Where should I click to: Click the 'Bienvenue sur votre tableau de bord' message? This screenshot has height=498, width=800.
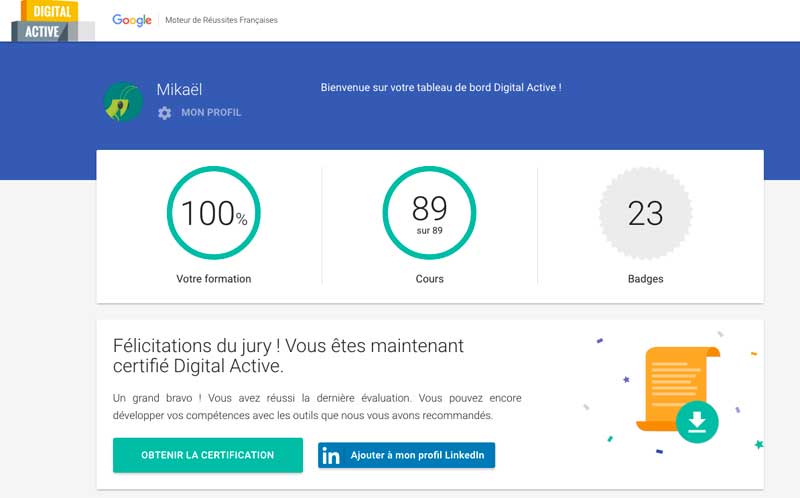tap(441, 87)
